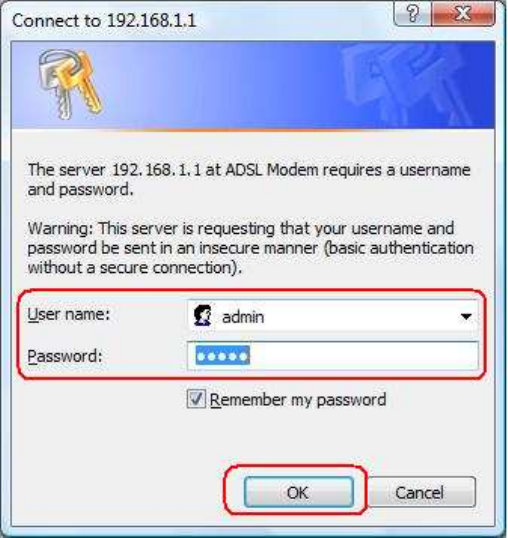The height and width of the screenshot is (538, 508).
Task: Uncheck the Remember my password checkbox
Action: pyautogui.click(x=196, y=399)
